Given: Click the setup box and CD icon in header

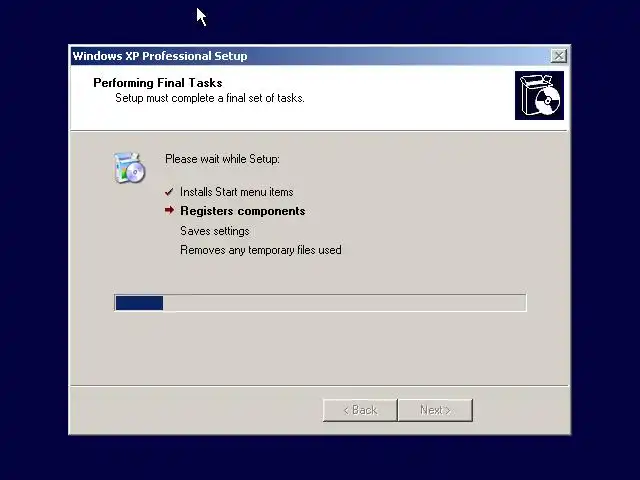Looking at the screenshot, I should [539, 96].
